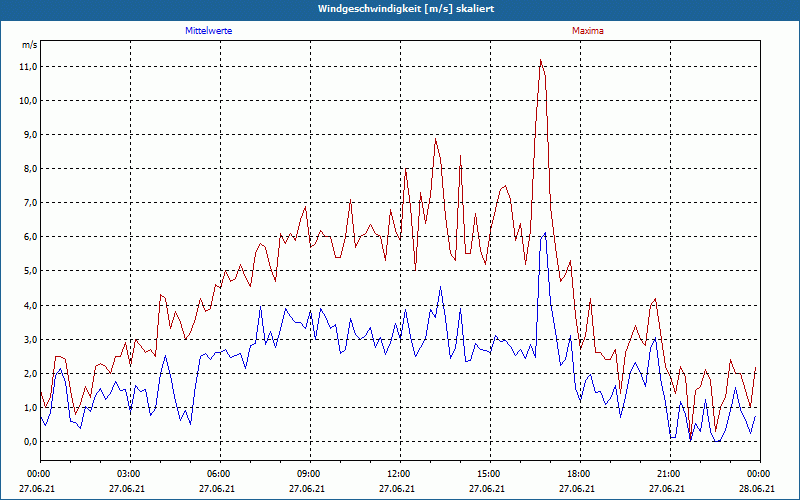This screenshot has width=800, height=500.
Task: Click the 00:00 time label above 28.06.21
Action: pyautogui.click(x=760, y=474)
